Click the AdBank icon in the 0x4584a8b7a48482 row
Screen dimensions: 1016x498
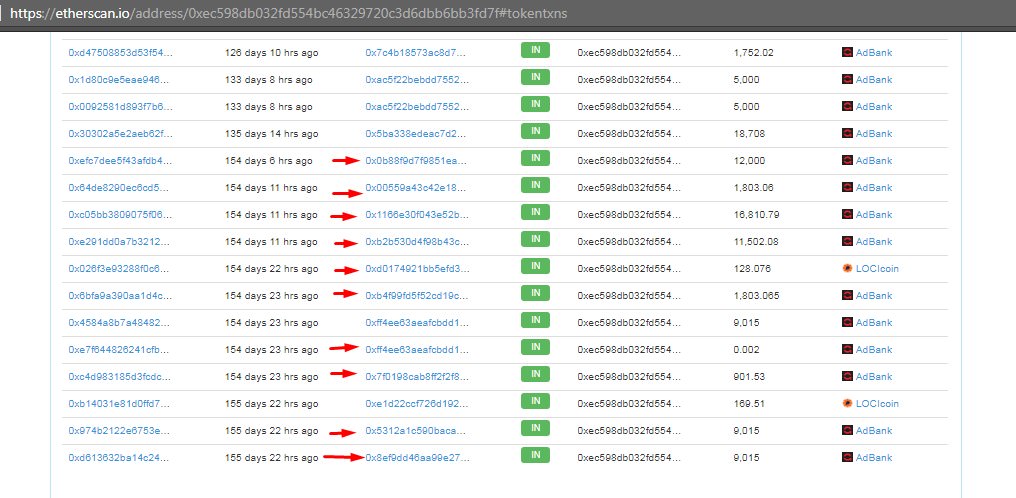pyautogui.click(x=847, y=323)
